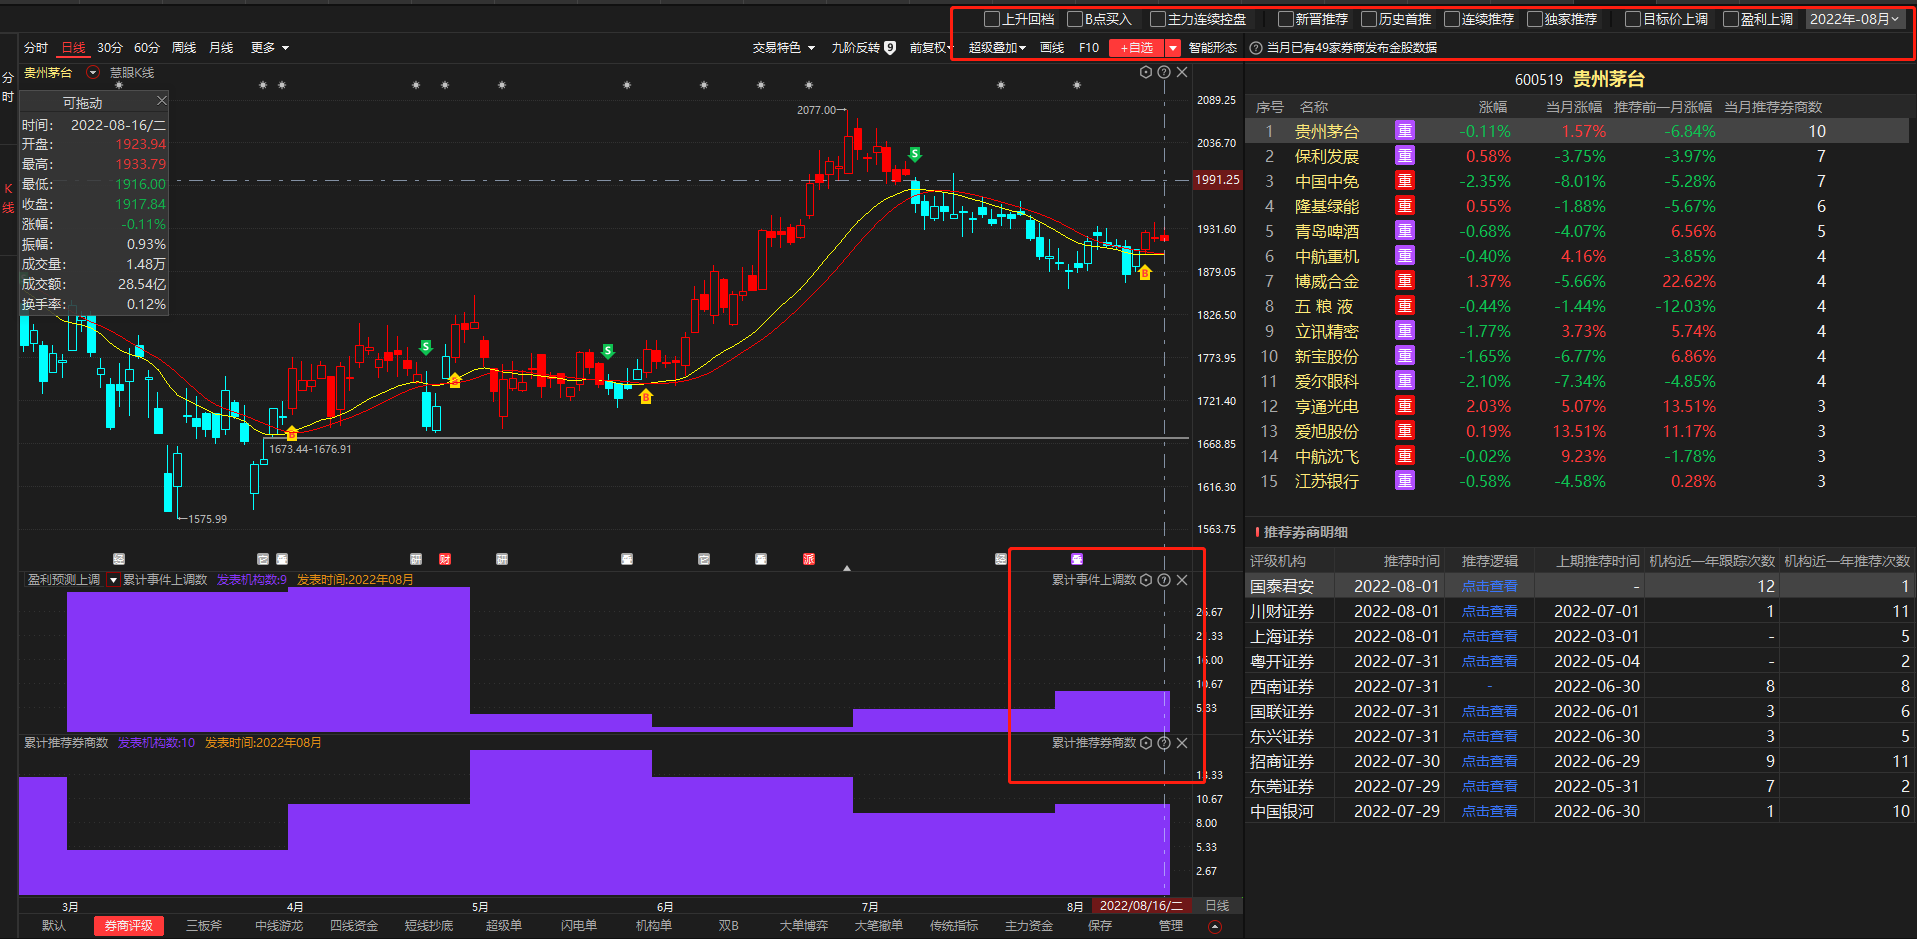Select the 主力资金 indicator tab
The height and width of the screenshot is (939, 1917).
click(x=1029, y=926)
